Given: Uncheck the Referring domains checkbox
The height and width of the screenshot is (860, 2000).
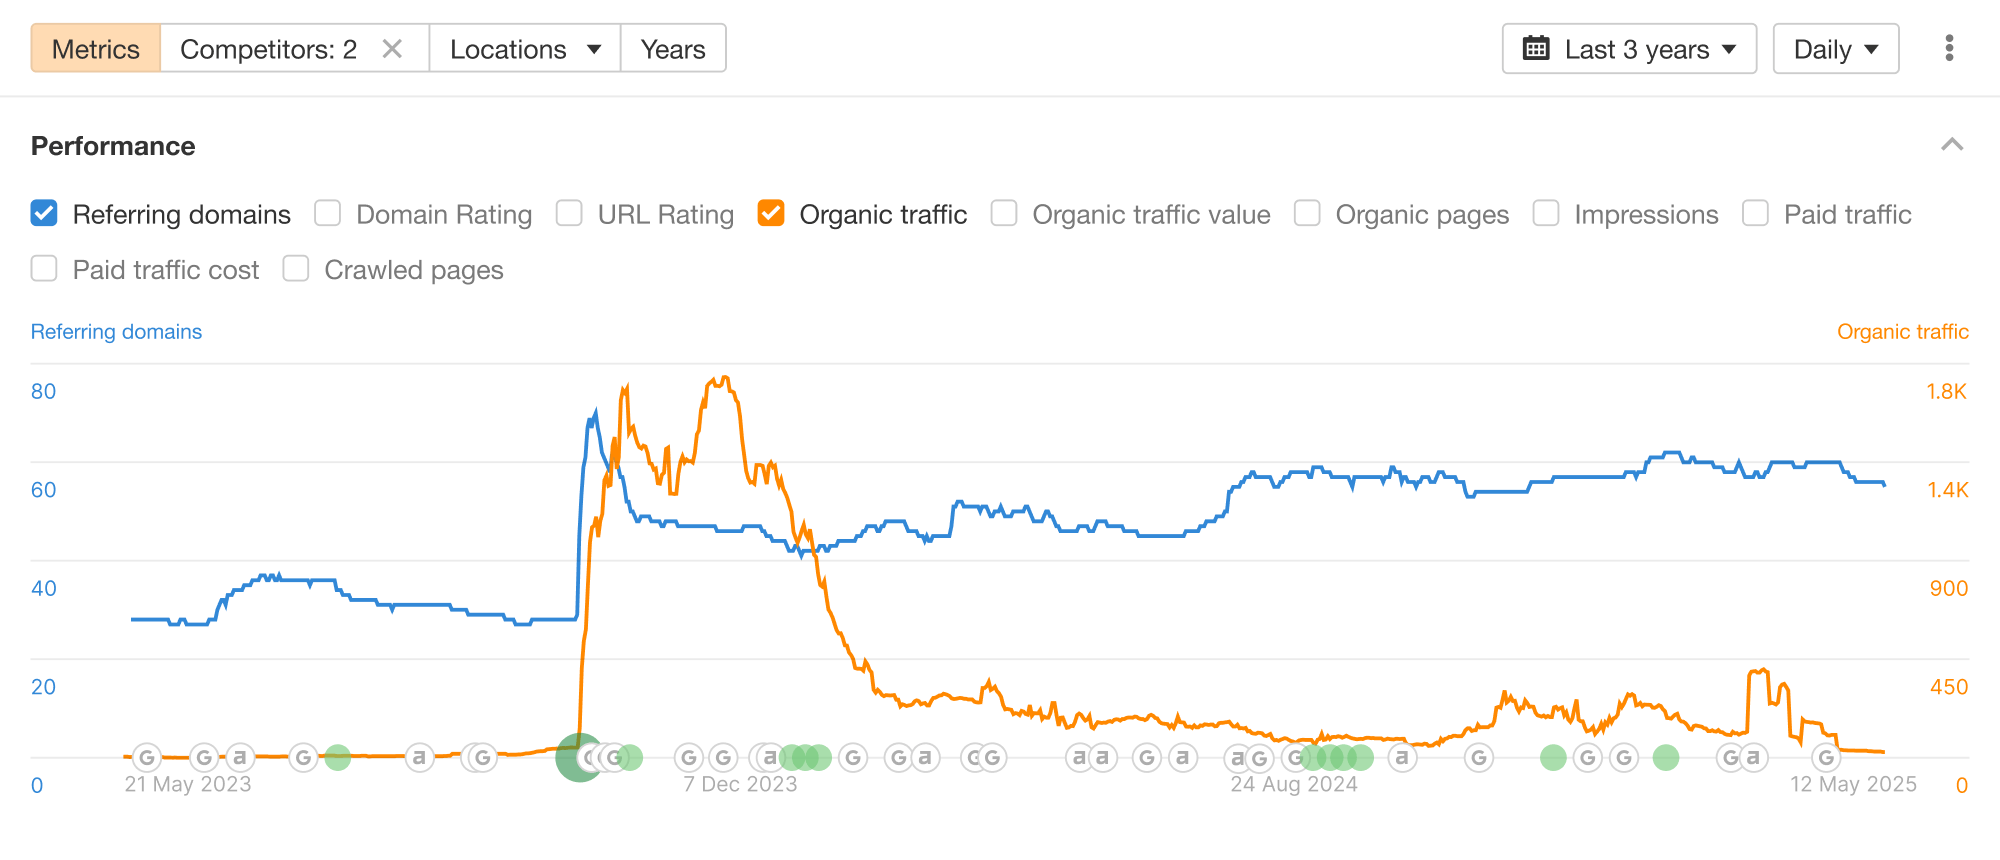Looking at the screenshot, I should (x=44, y=213).
